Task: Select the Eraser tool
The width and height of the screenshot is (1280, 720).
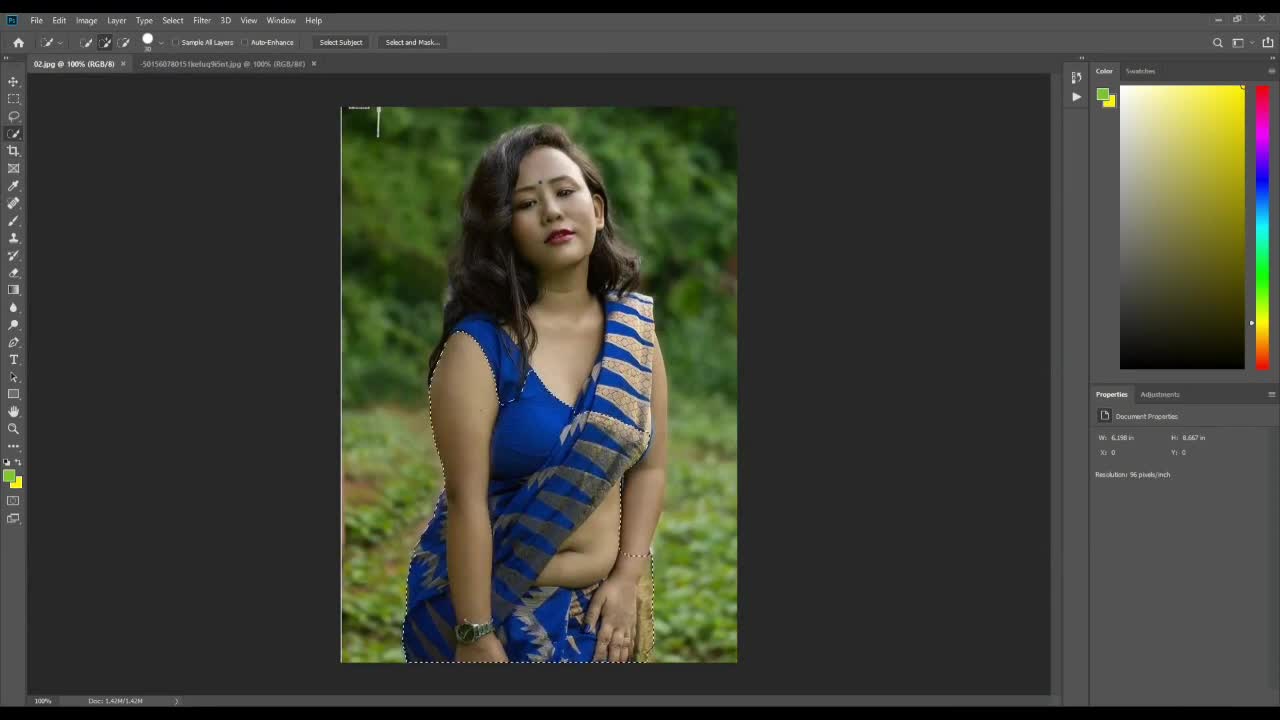Action: pos(13,272)
